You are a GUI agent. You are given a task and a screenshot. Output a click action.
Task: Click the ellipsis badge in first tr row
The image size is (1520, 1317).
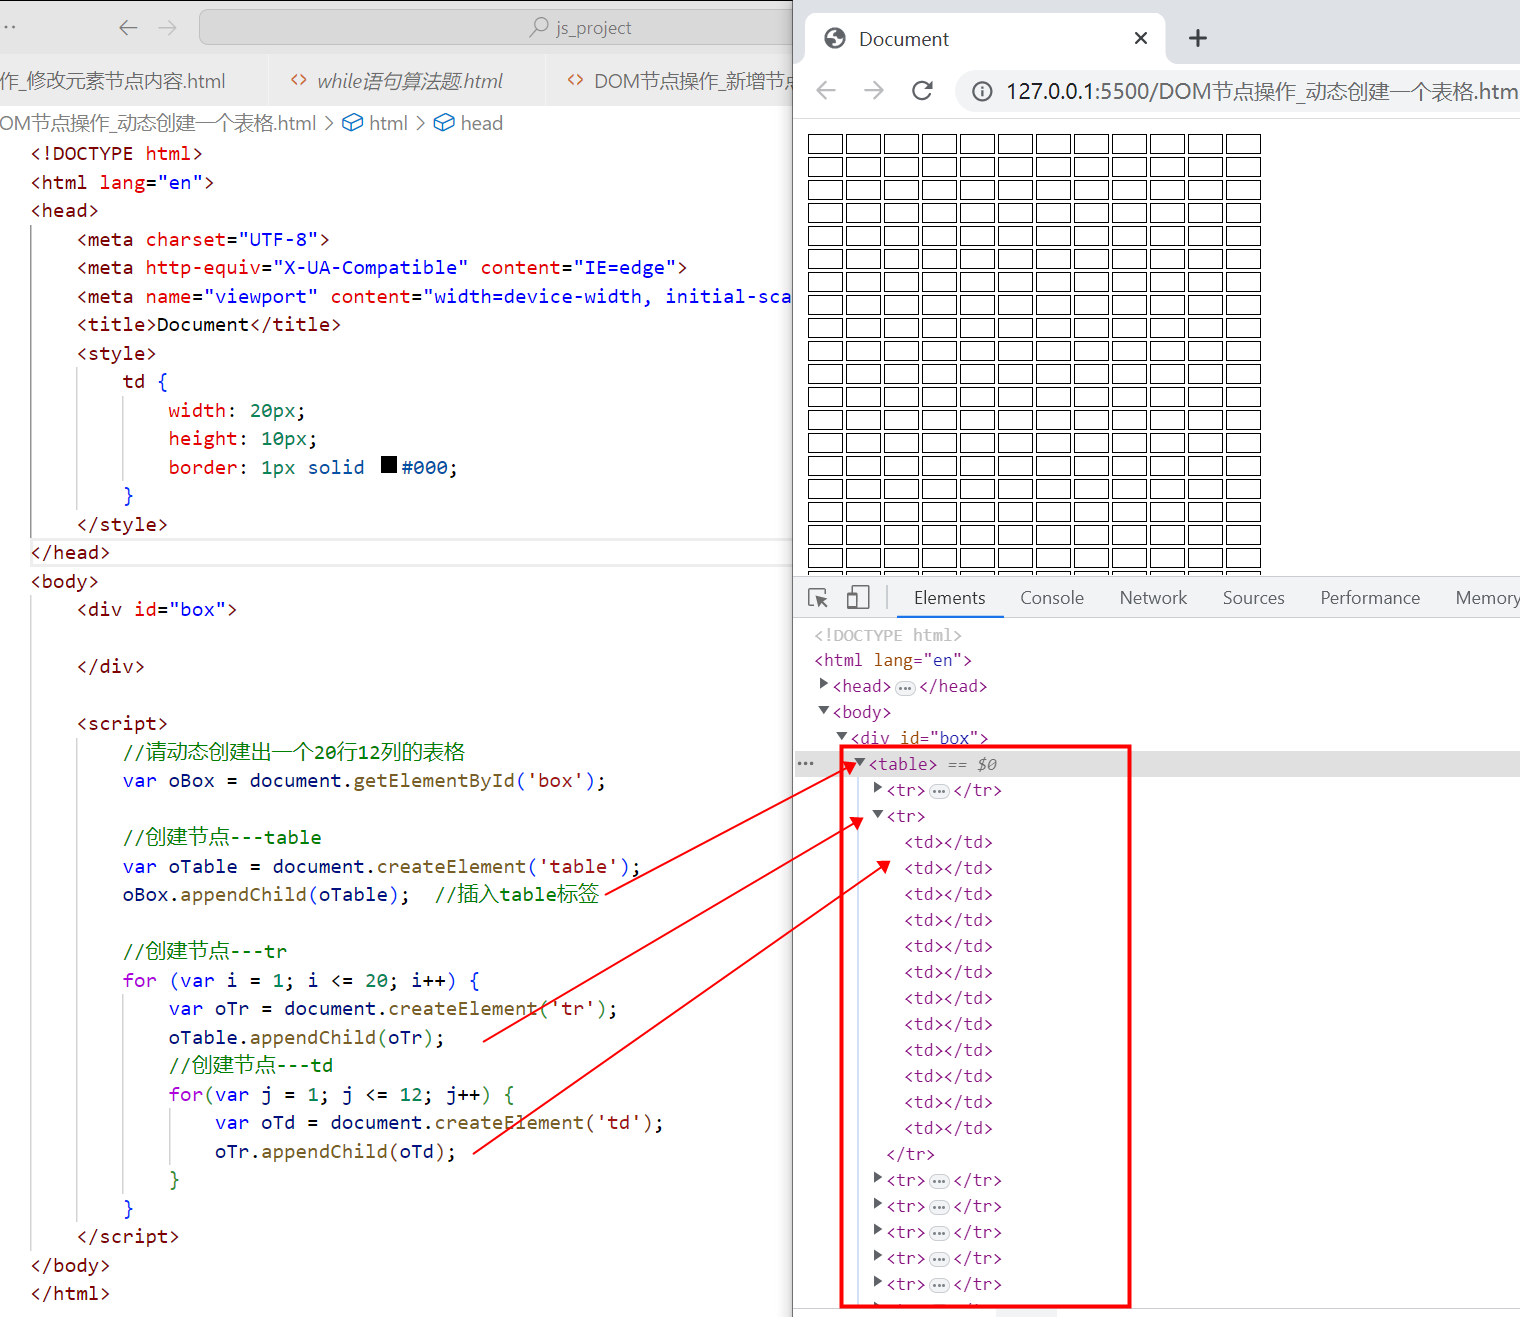939,791
